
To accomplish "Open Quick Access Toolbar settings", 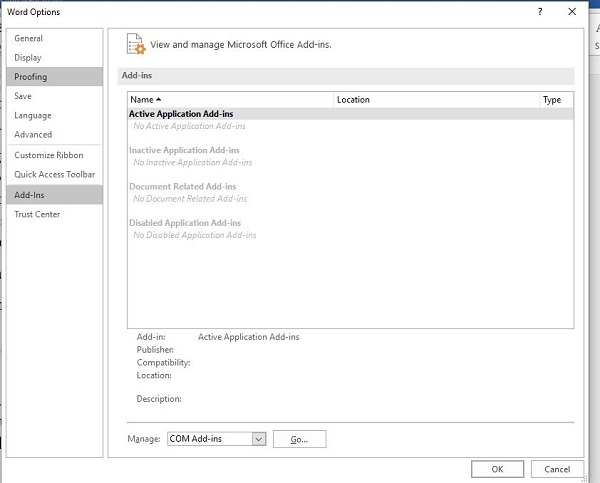I will click(55, 174).
